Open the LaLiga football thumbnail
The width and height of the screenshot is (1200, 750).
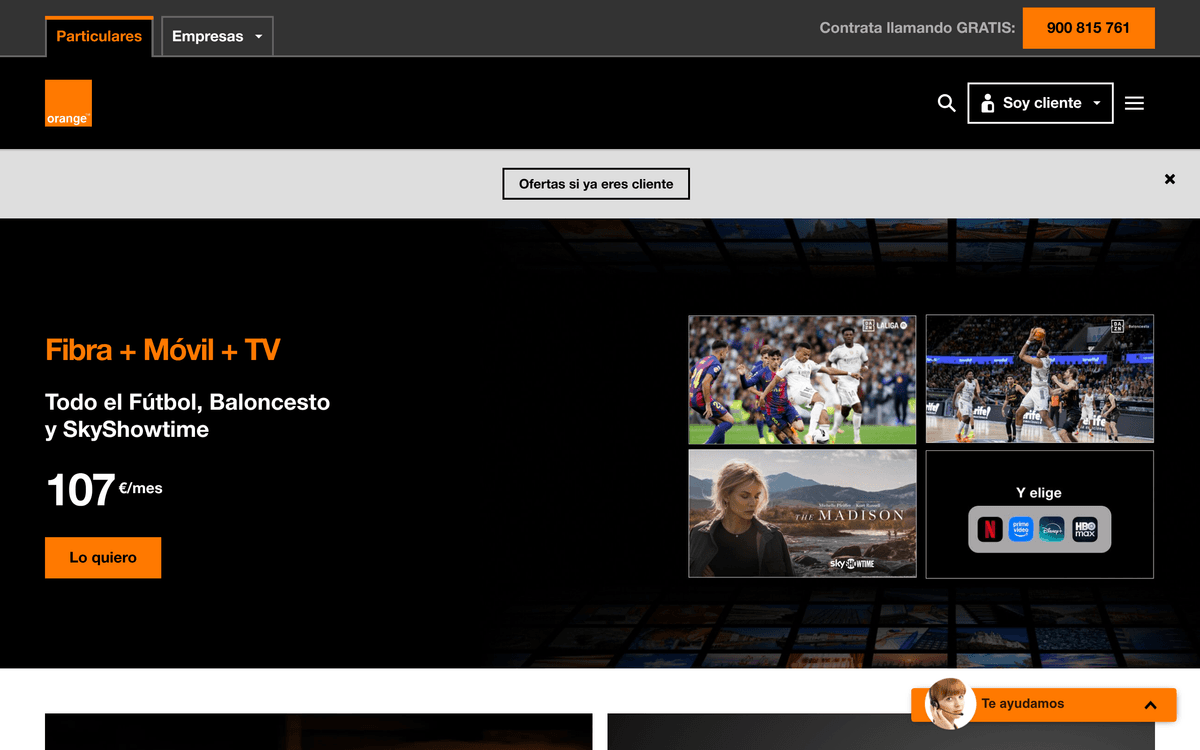(802, 379)
